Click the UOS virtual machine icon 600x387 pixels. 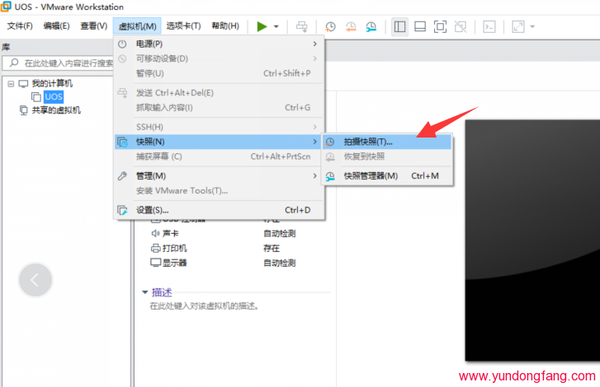[x=36, y=97]
